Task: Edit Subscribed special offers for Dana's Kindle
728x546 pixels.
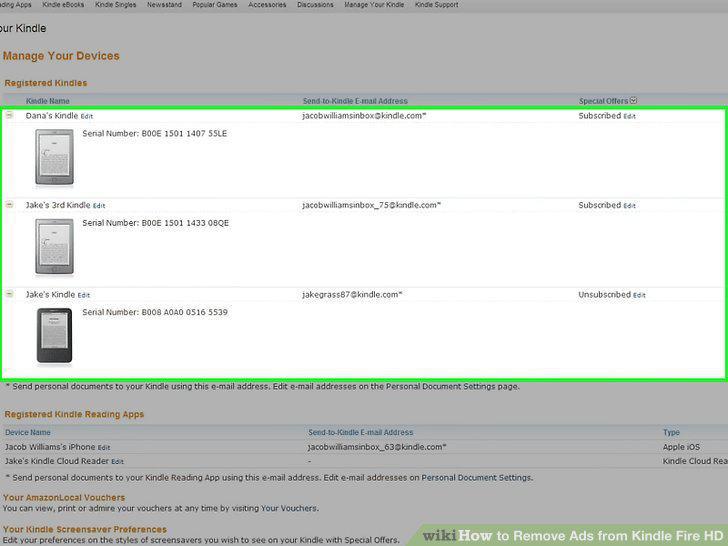Action: [630, 117]
